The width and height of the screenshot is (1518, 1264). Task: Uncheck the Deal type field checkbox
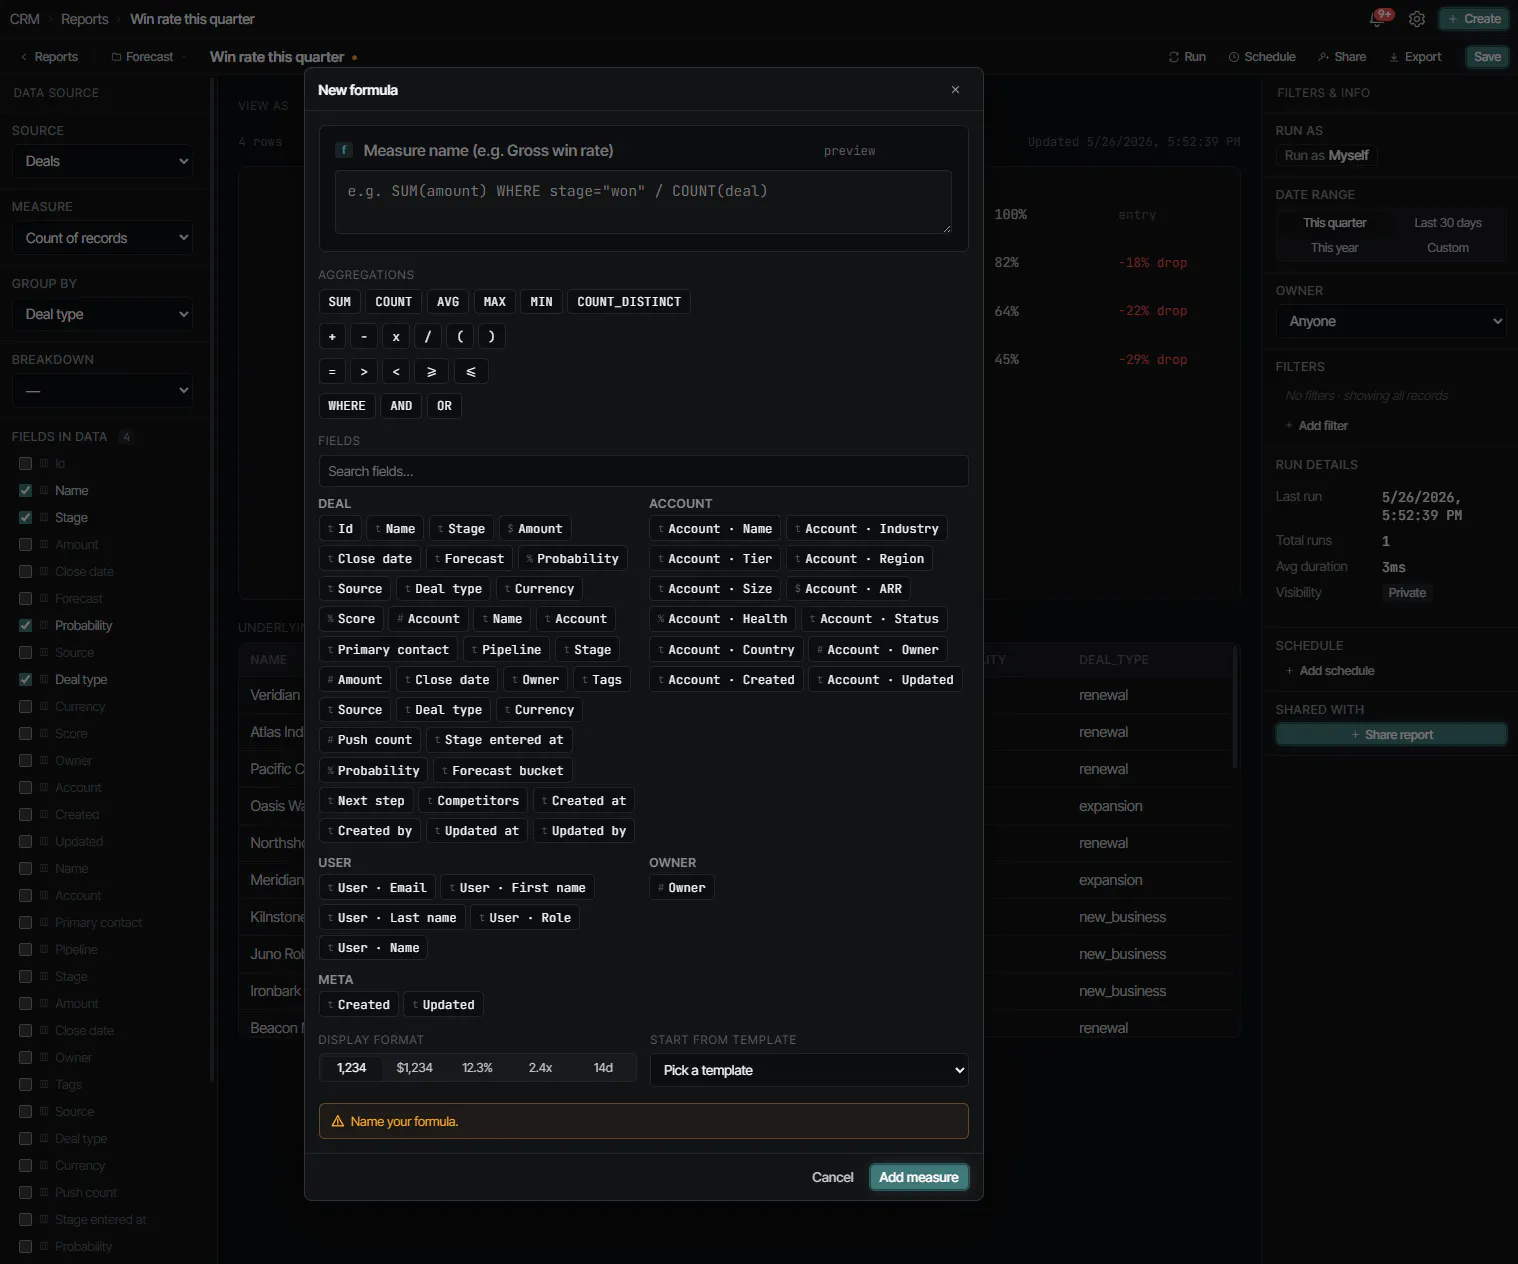point(26,680)
